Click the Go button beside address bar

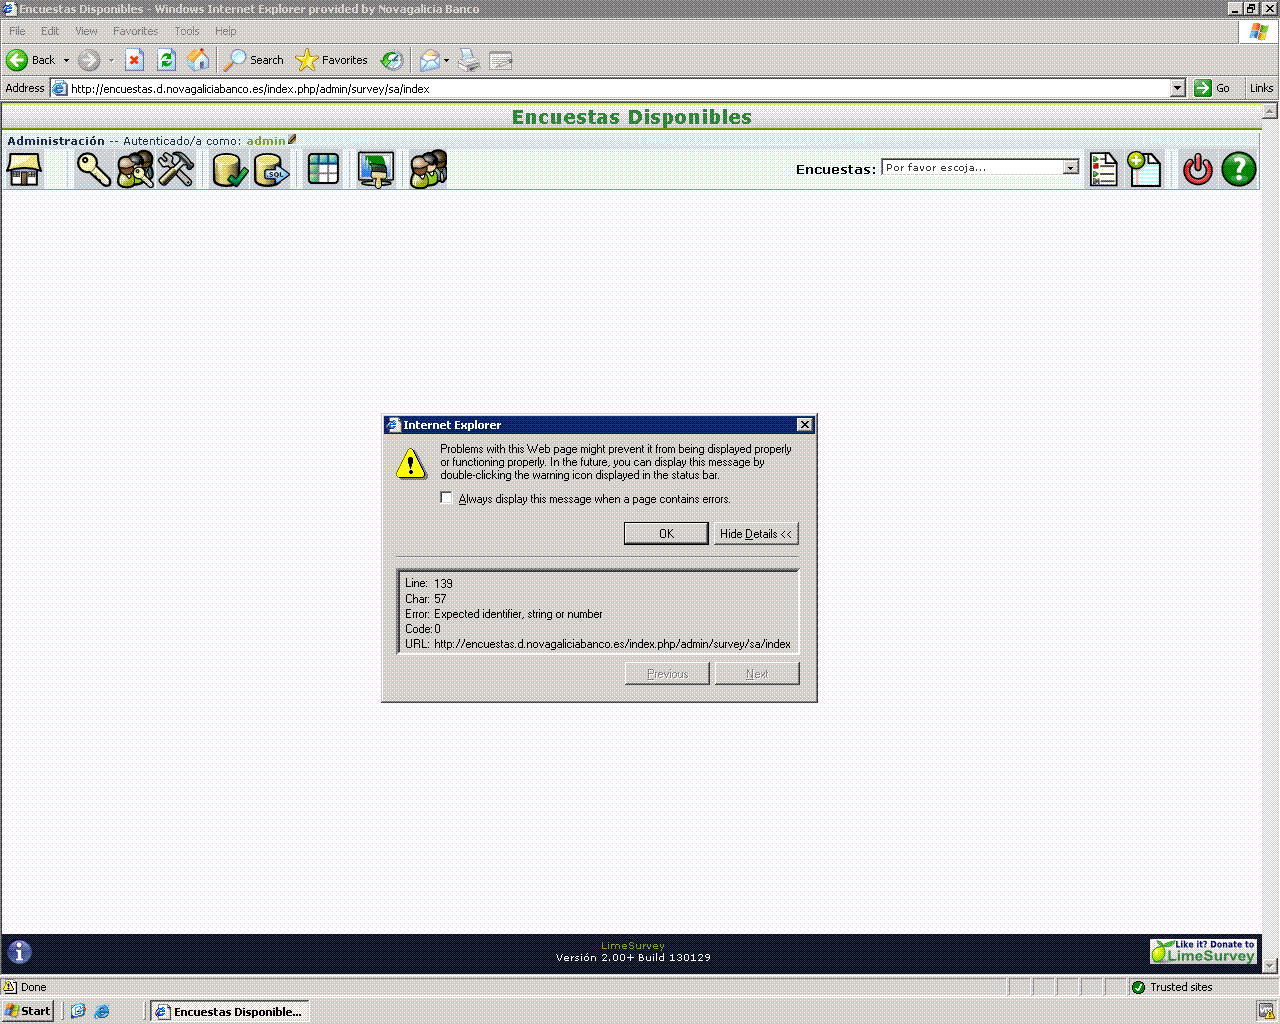(1212, 88)
